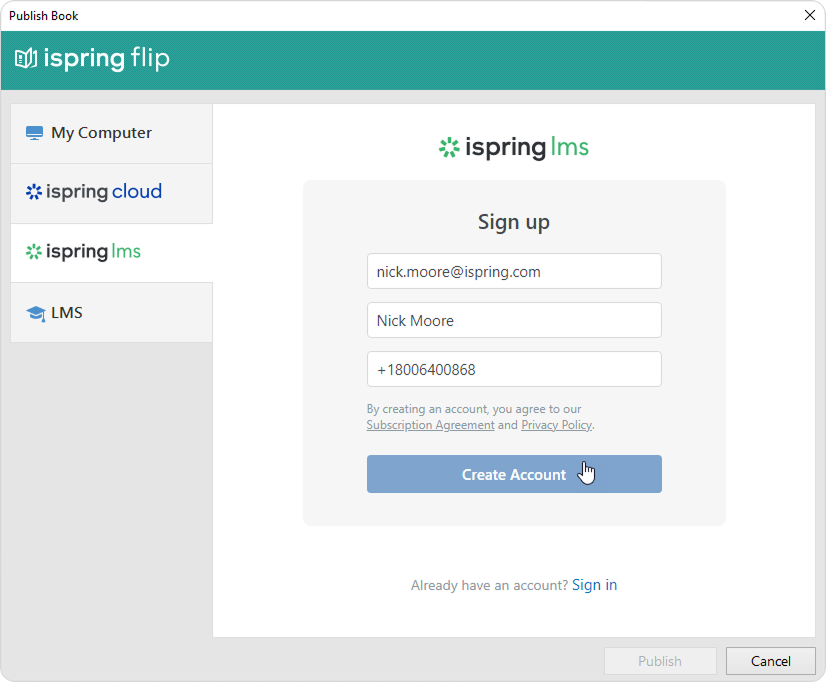Cancel the publish dialog
This screenshot has height=682, width=826.
[x=770, y=661]
